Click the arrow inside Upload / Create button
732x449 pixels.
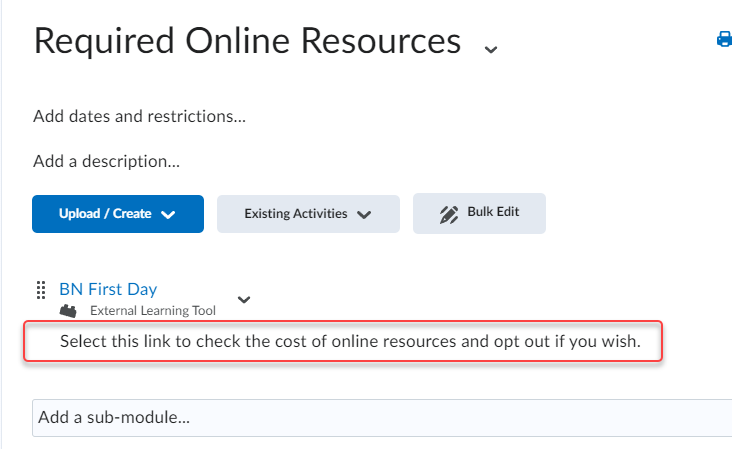(x=168, y=214)
